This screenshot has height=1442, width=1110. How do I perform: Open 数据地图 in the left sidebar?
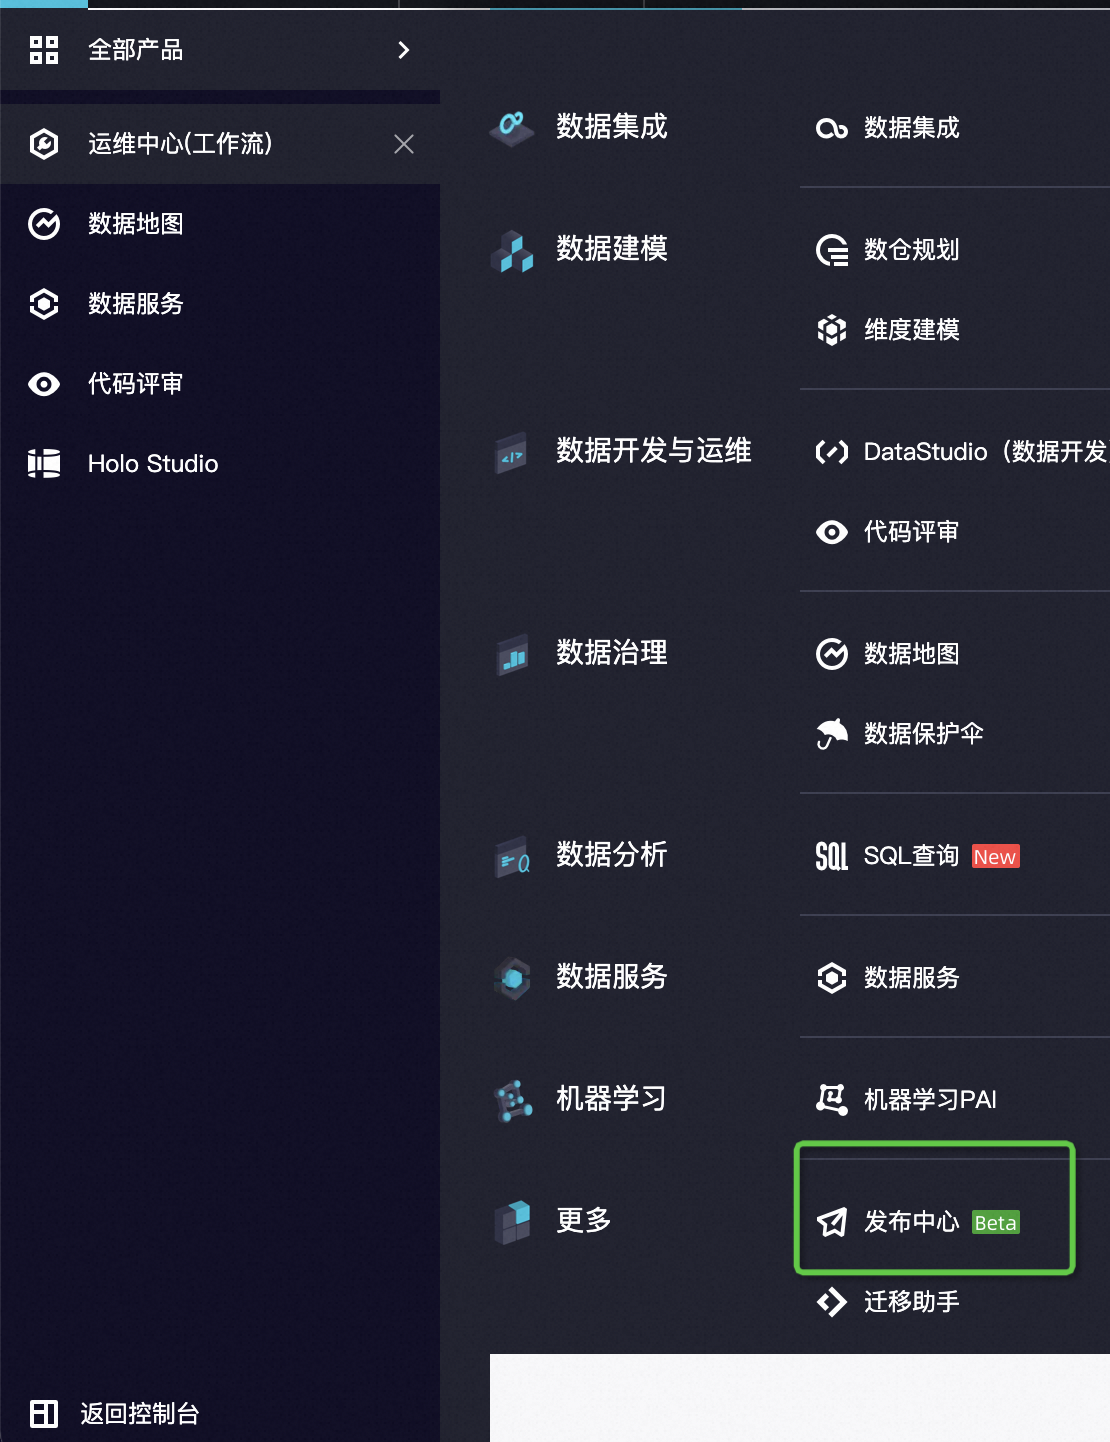[136, 224]
